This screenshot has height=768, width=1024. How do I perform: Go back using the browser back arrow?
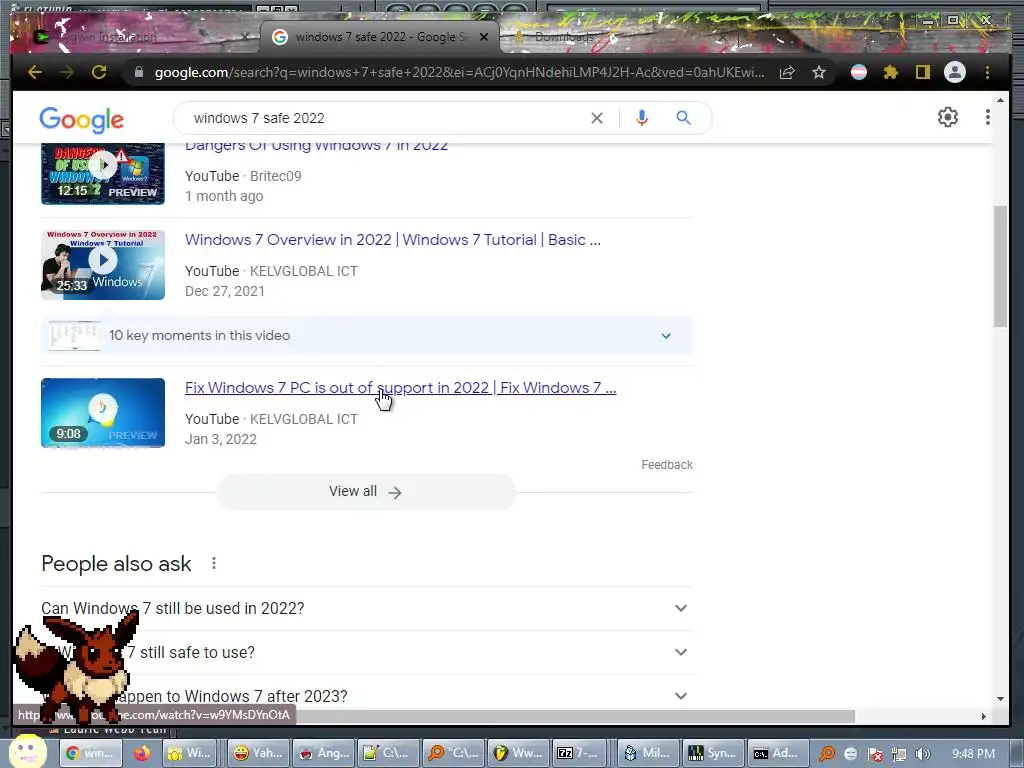tap(35, 72)
